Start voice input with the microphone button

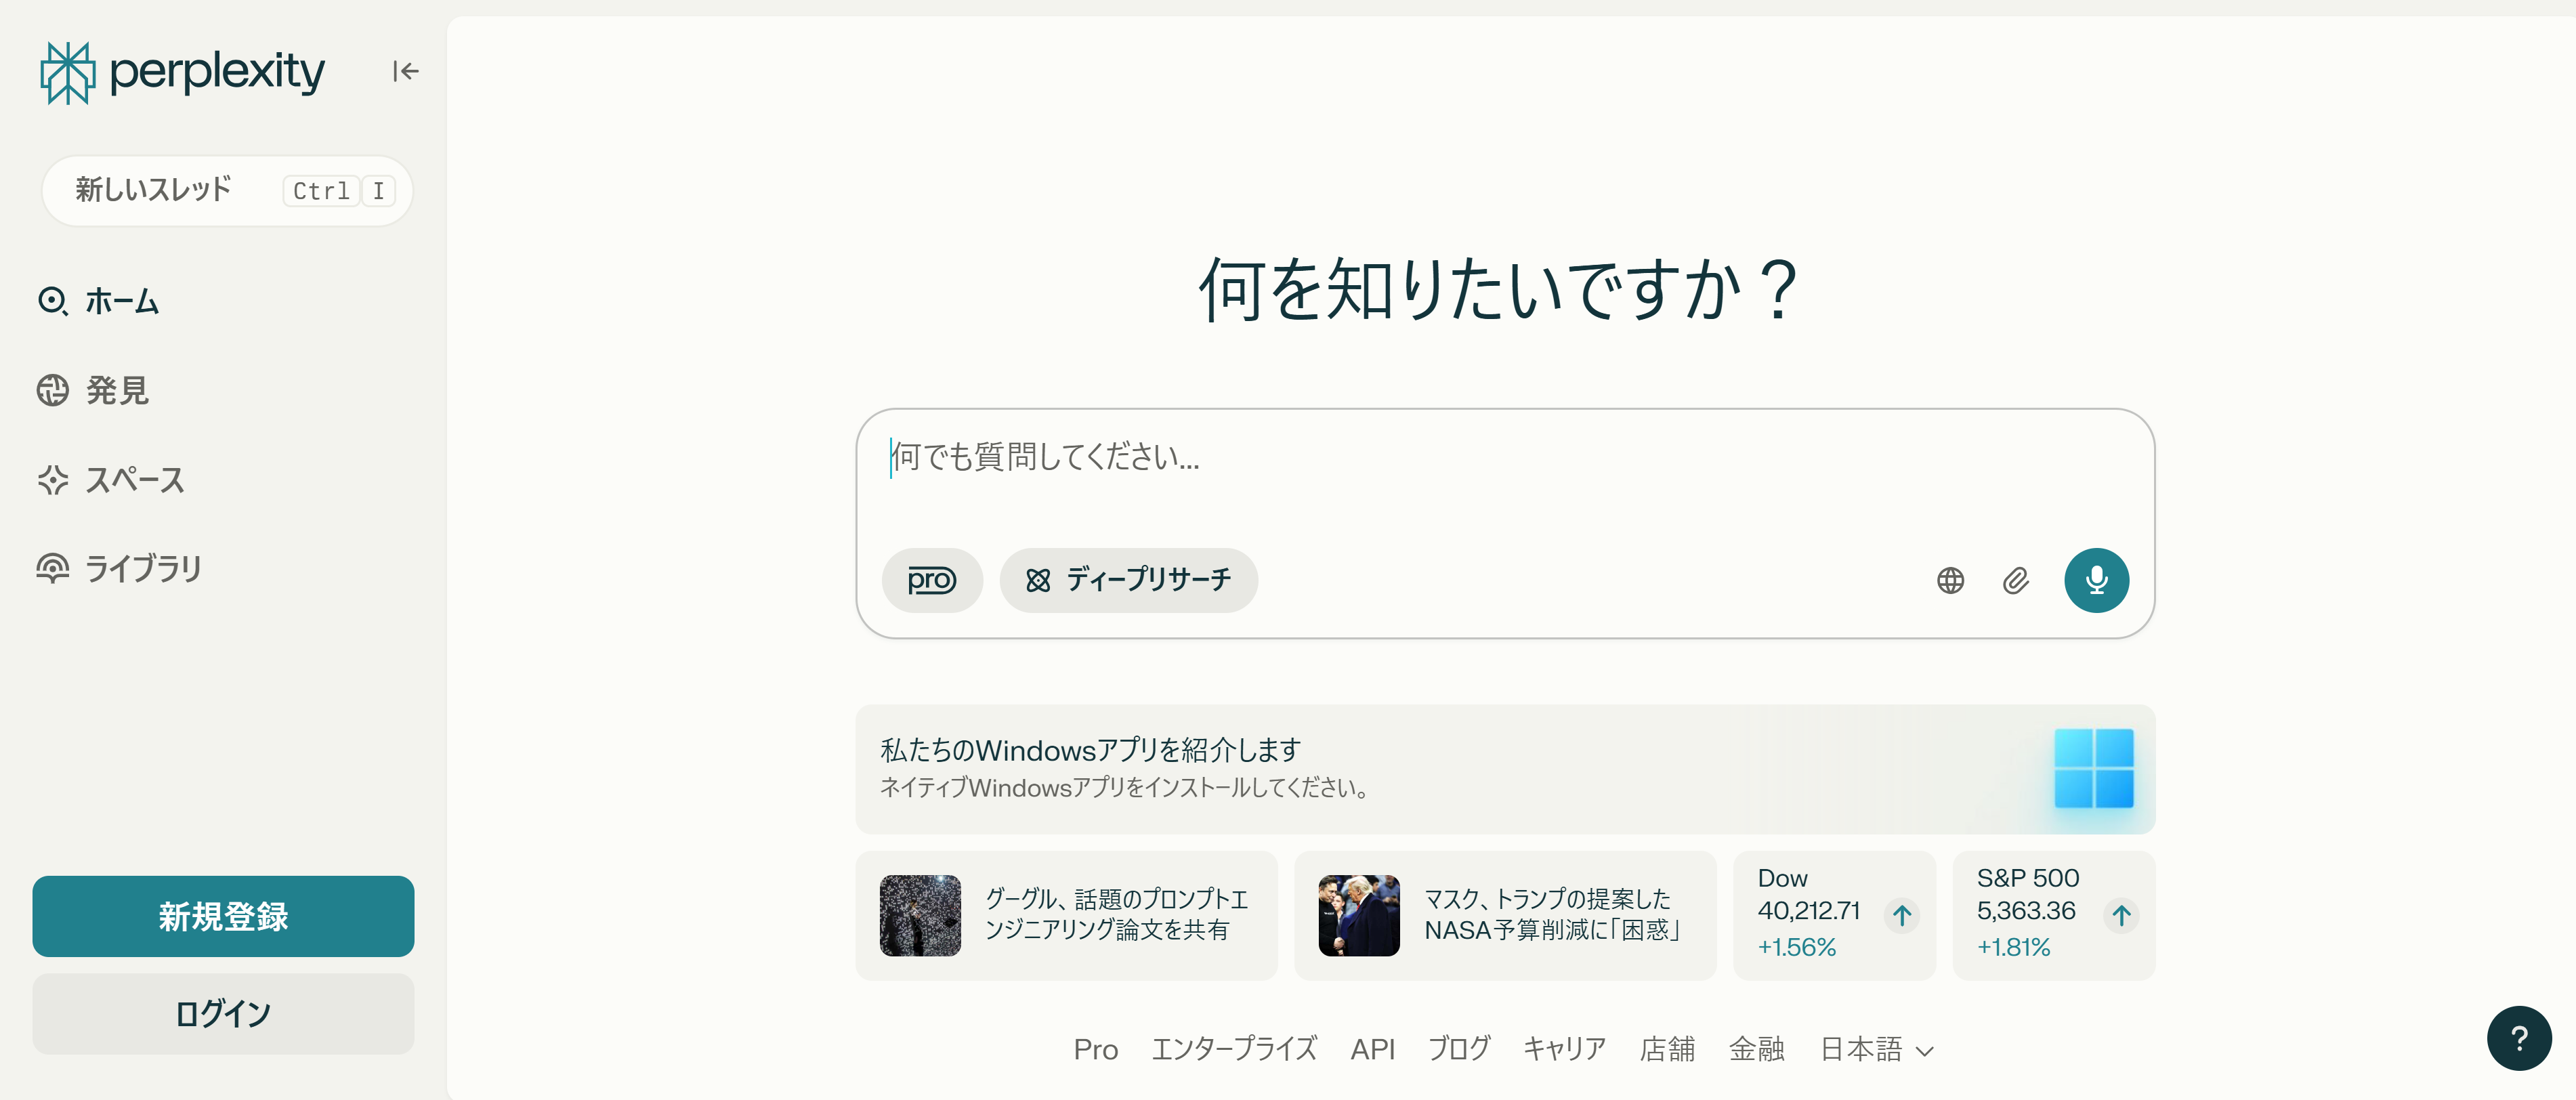[x=2096, y=580]
